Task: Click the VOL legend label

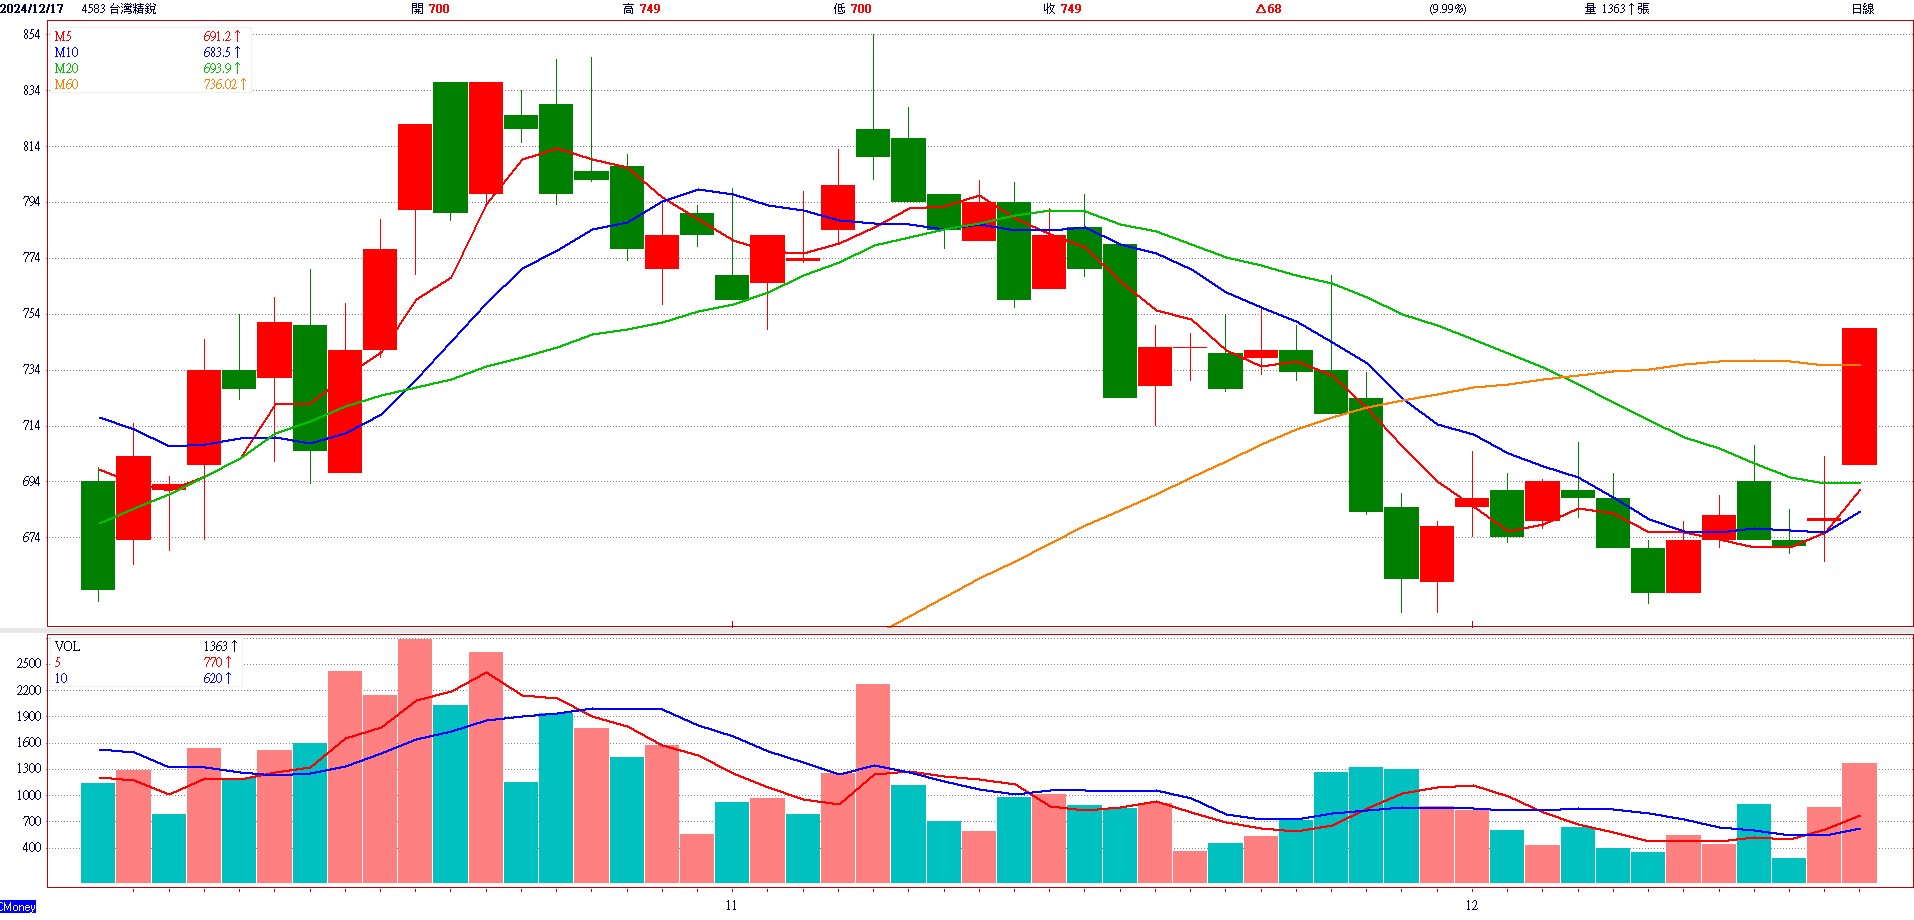Action: (67, 646)
